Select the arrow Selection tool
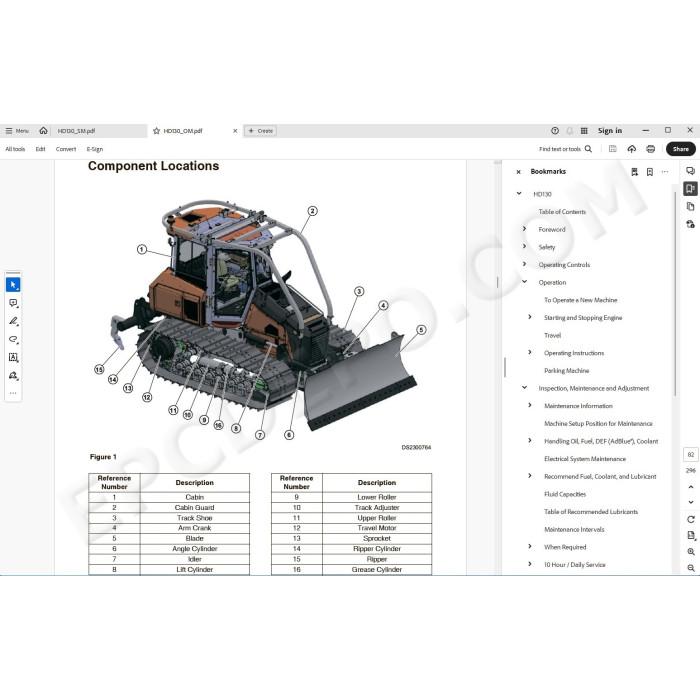This screenshot has height=700, width=700. click(13, 285)
